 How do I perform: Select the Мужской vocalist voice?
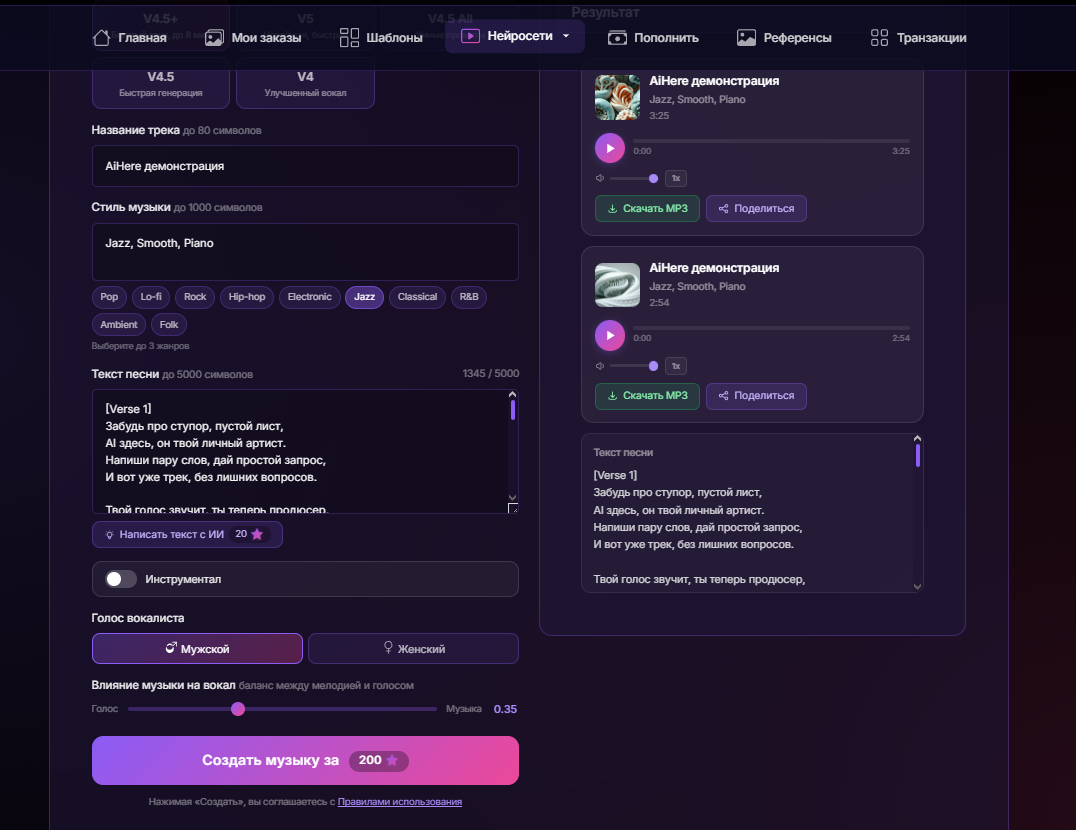click(198, 648)
